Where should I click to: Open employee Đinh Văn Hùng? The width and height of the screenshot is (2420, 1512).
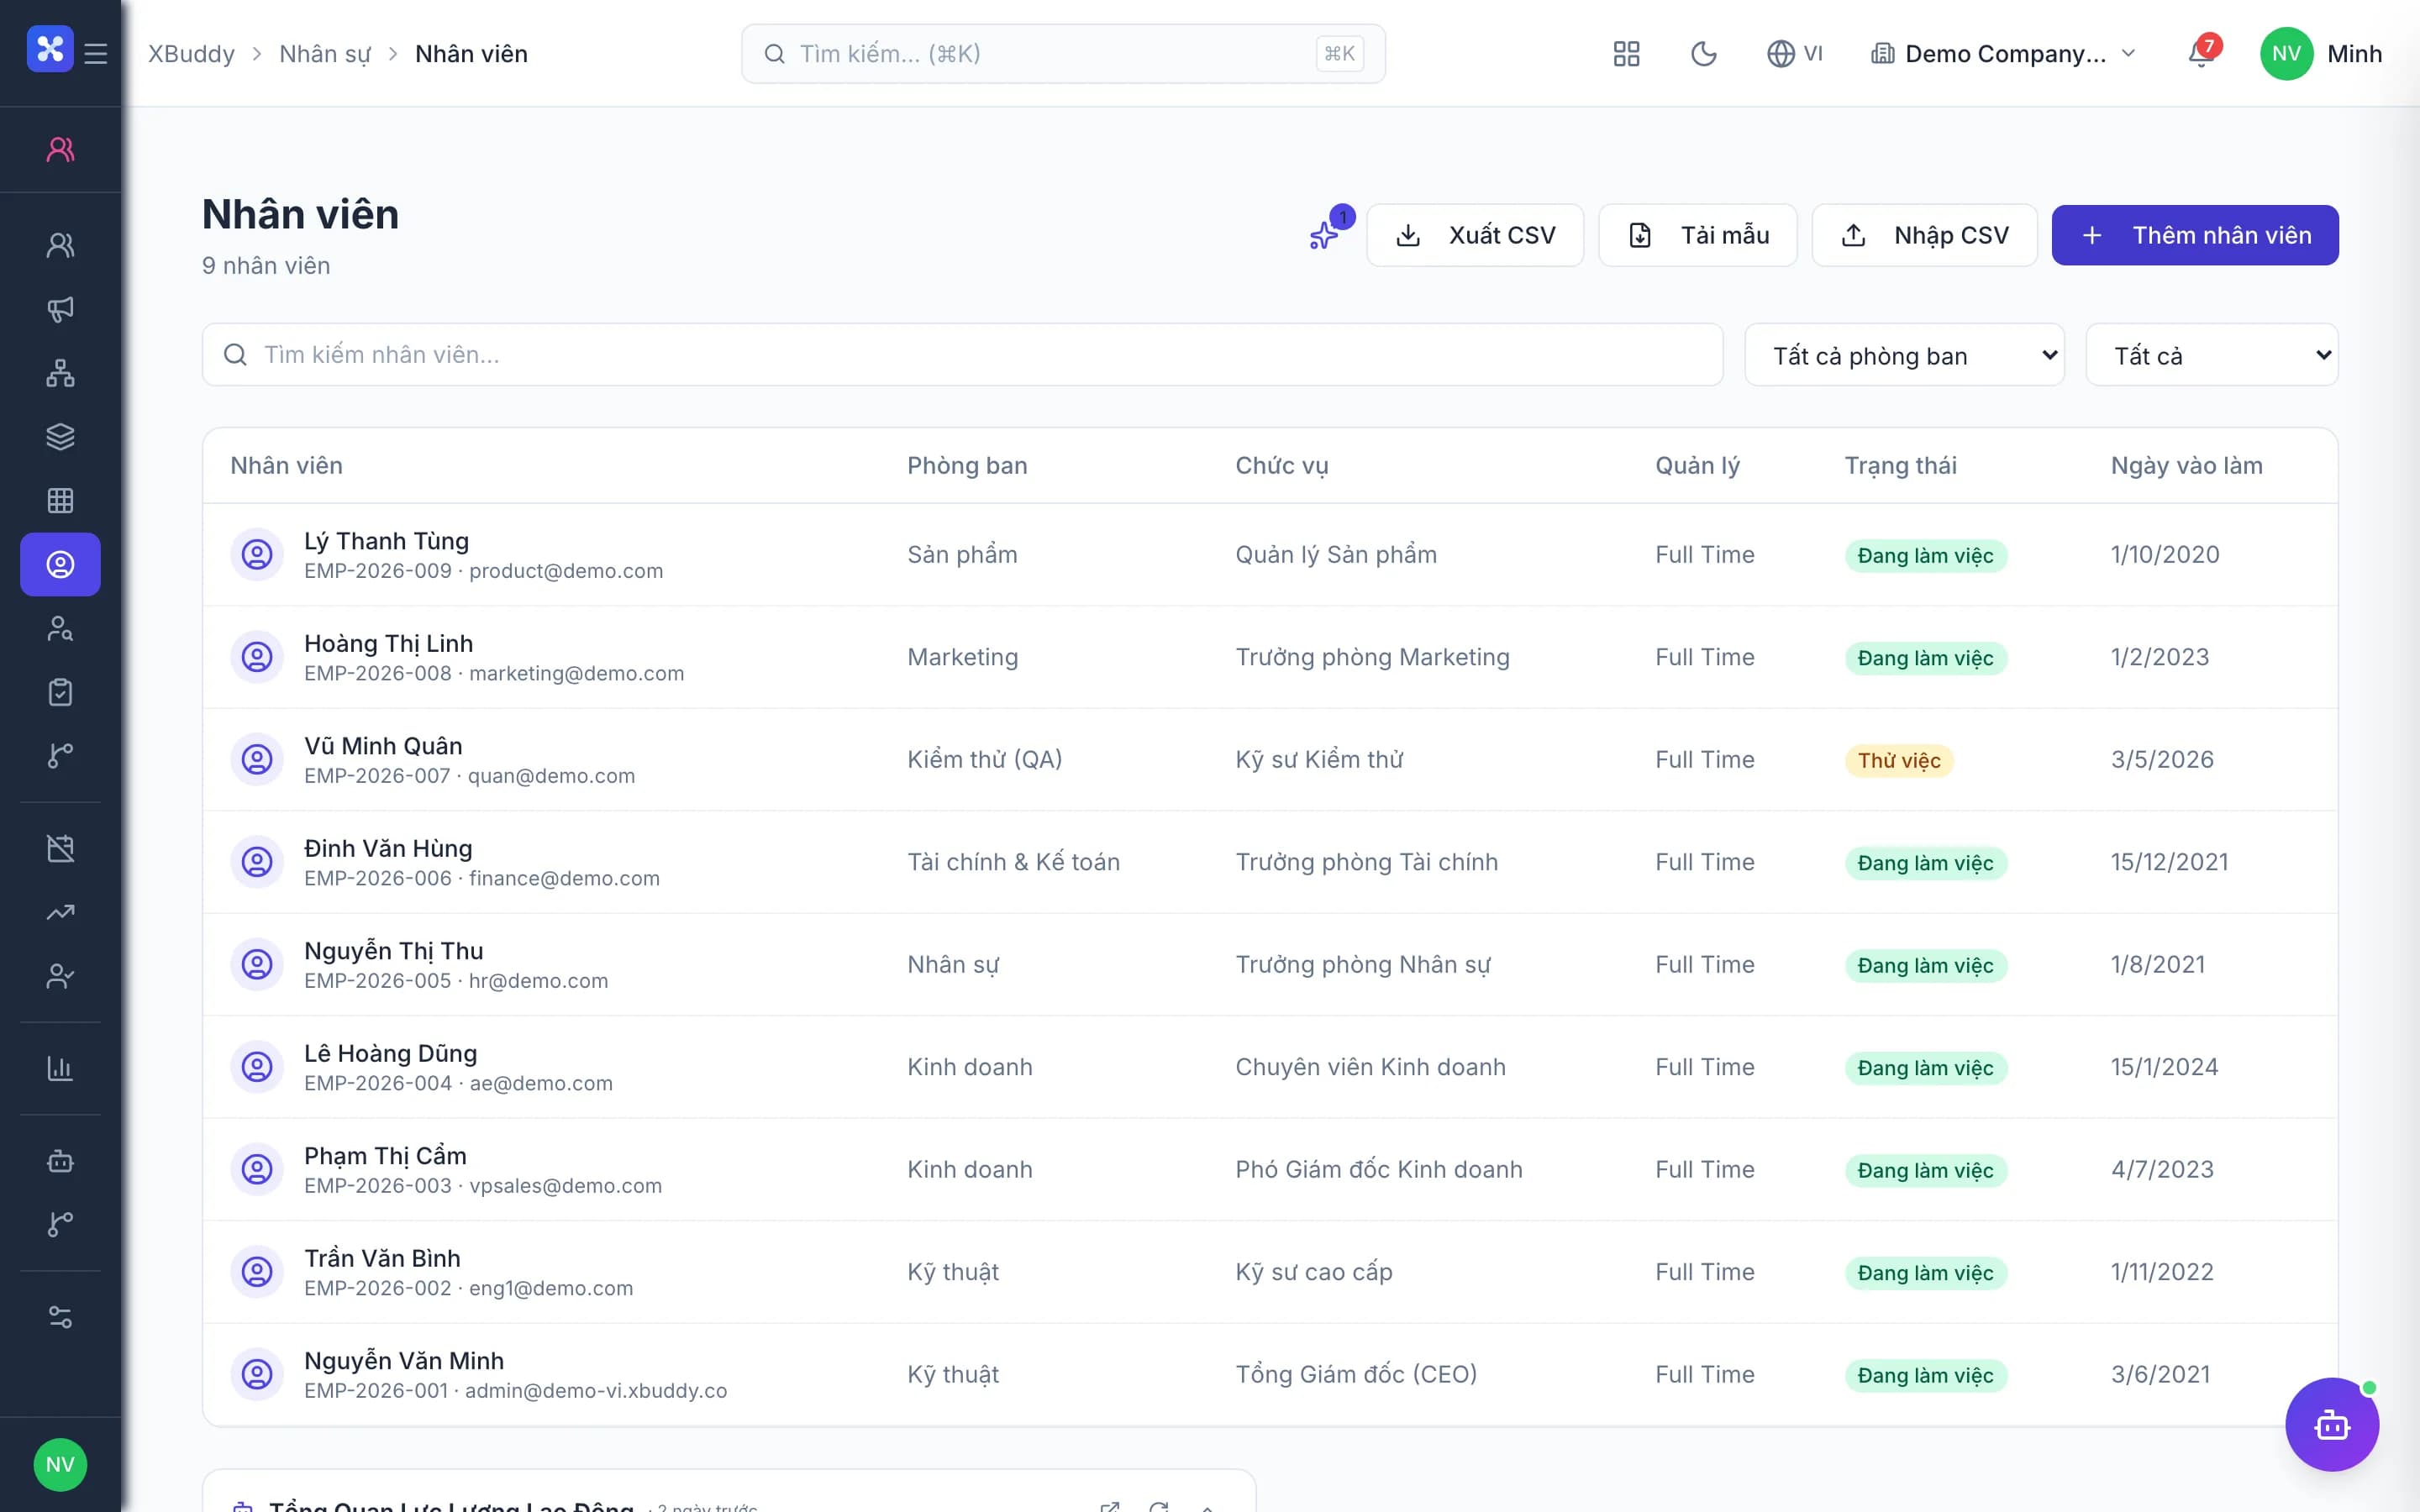click(x=1270, y=862)
